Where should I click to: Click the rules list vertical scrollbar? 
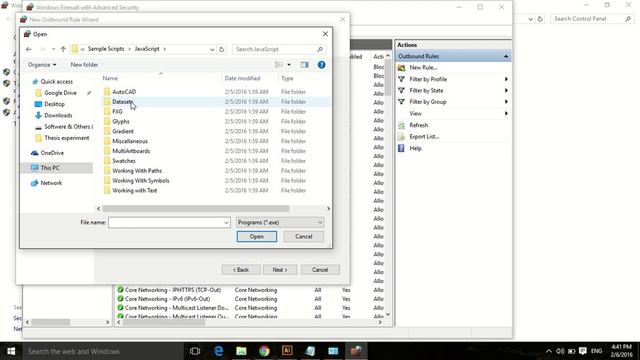[388, 78]
